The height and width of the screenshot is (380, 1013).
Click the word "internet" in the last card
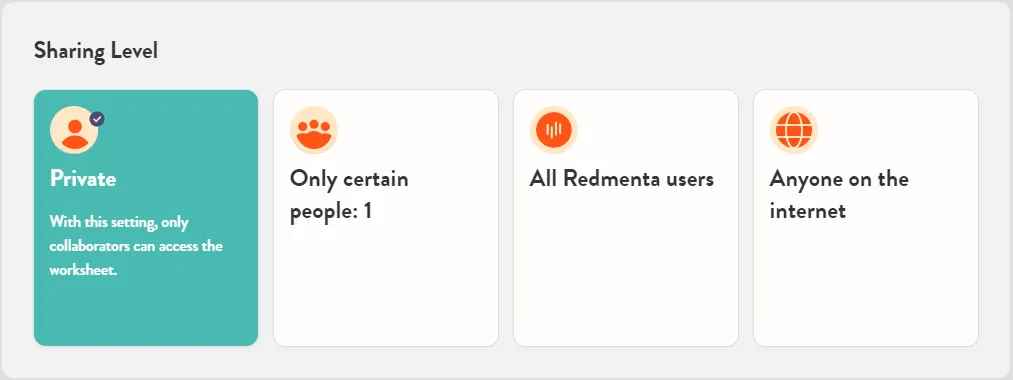808,211
